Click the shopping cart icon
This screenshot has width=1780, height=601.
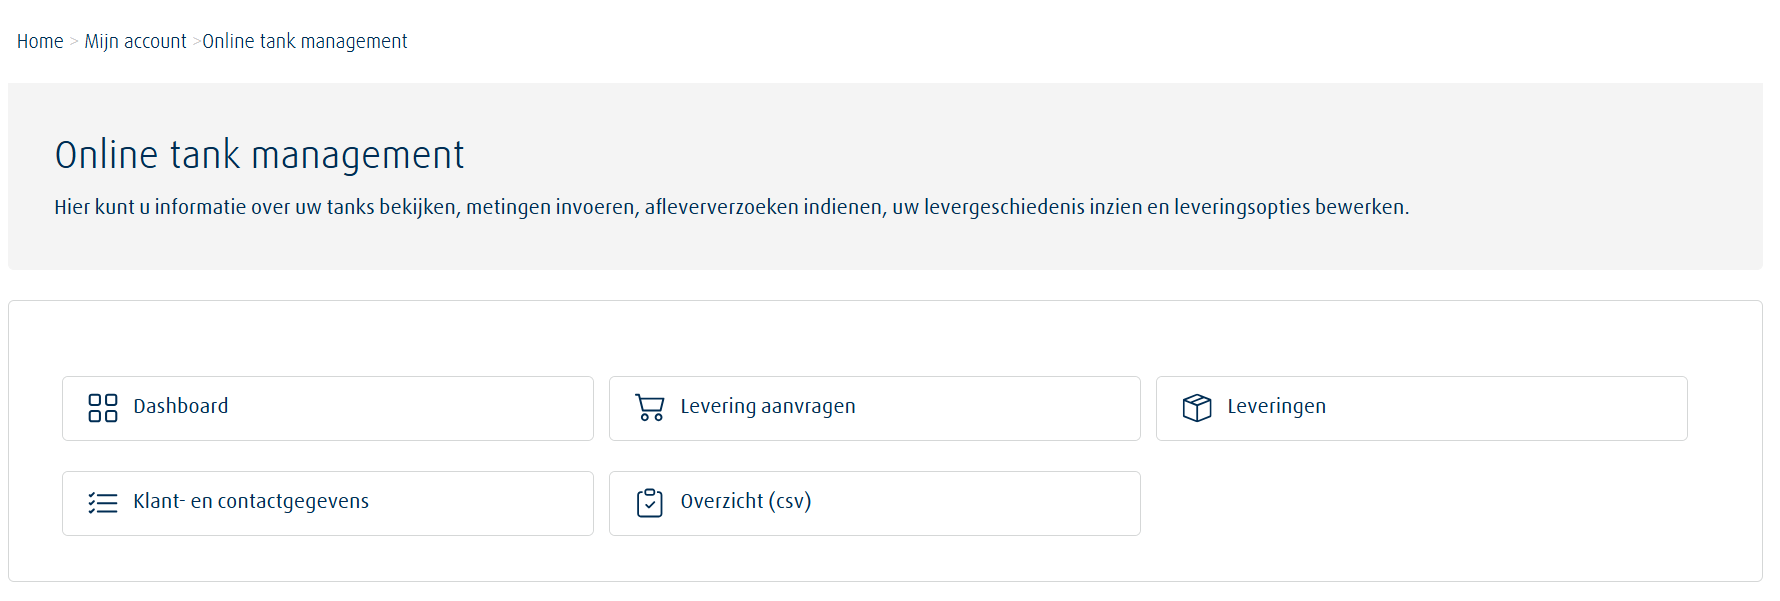click(650, 408)
